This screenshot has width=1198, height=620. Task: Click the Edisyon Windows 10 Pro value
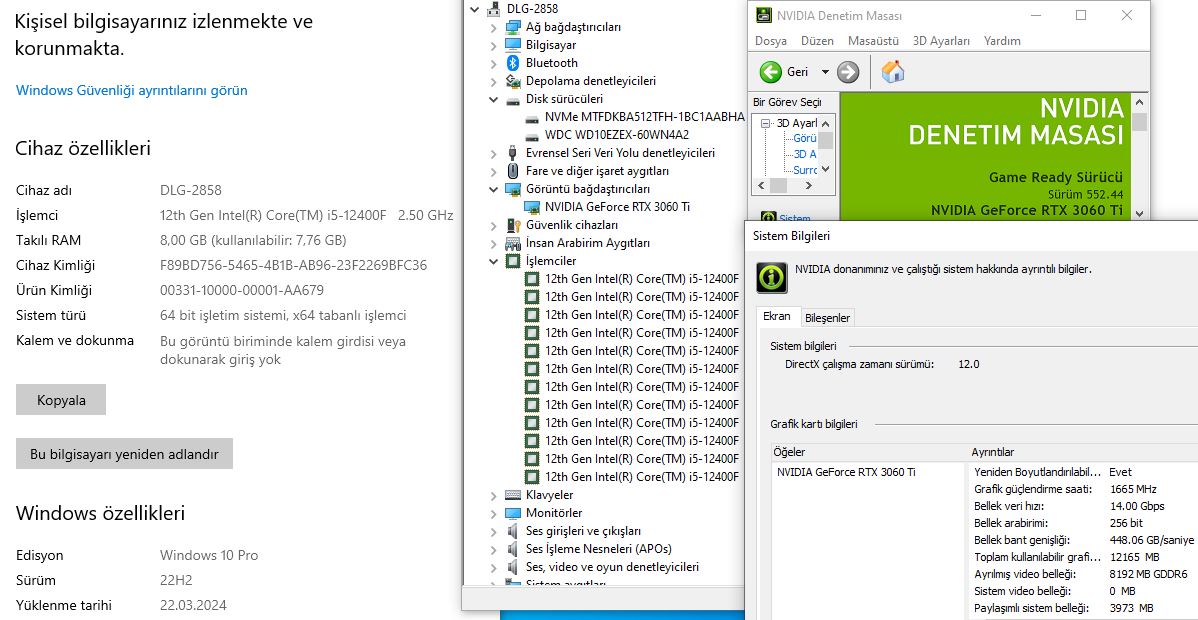[x=209, y=555]
